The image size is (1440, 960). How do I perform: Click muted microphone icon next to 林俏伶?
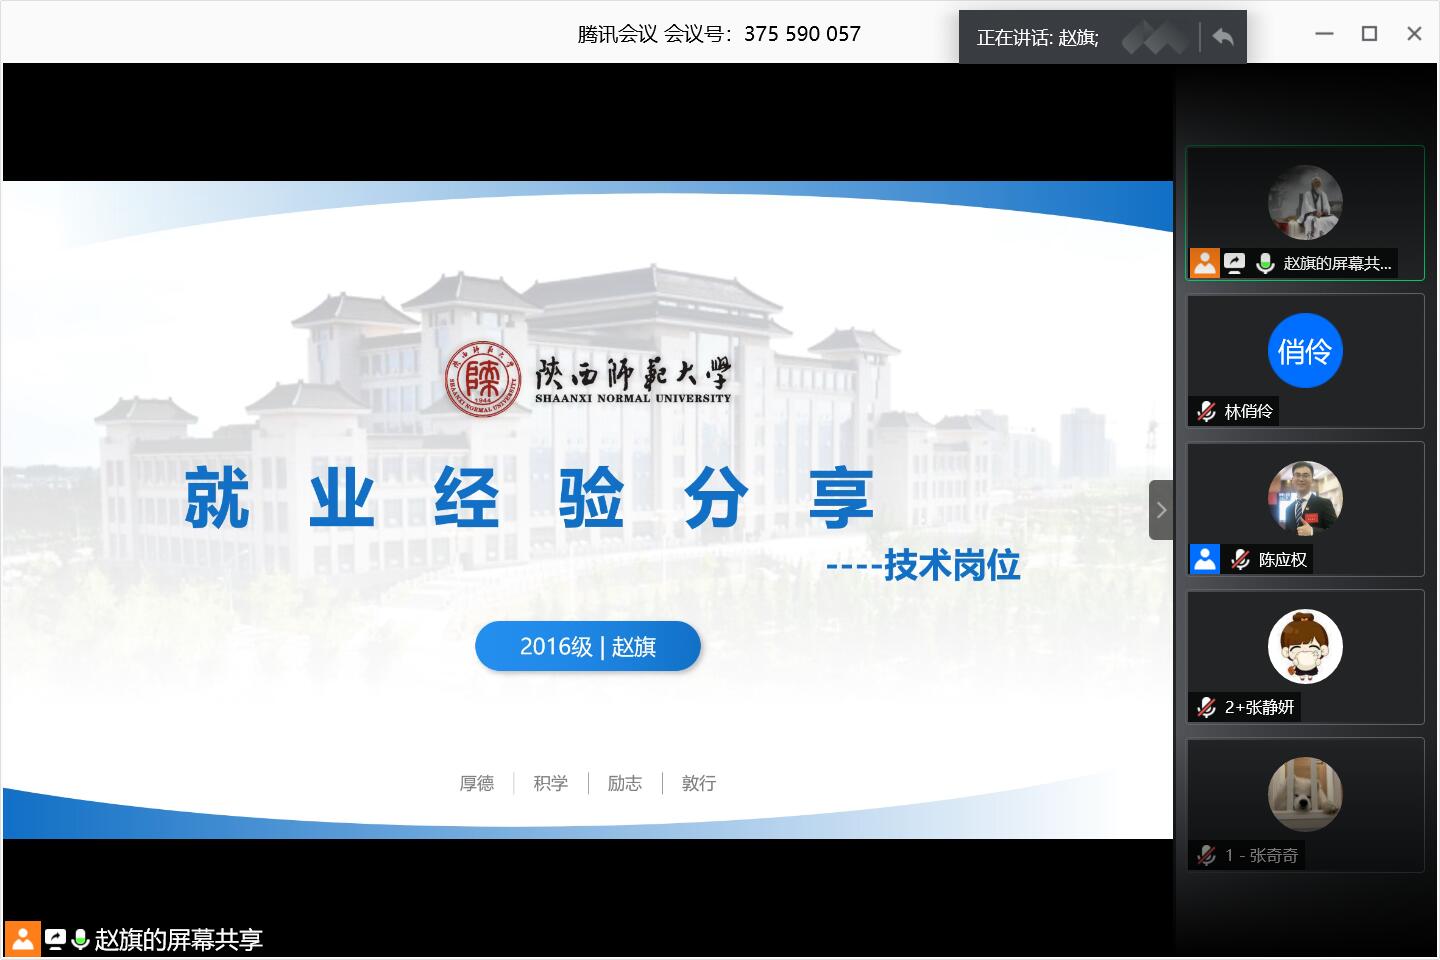point(1207,411)
